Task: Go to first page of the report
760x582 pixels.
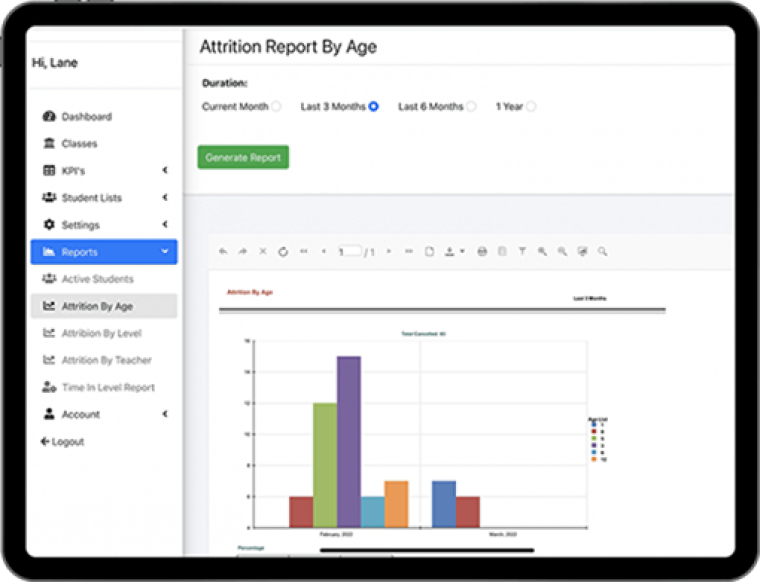Action: pos(304,251)
